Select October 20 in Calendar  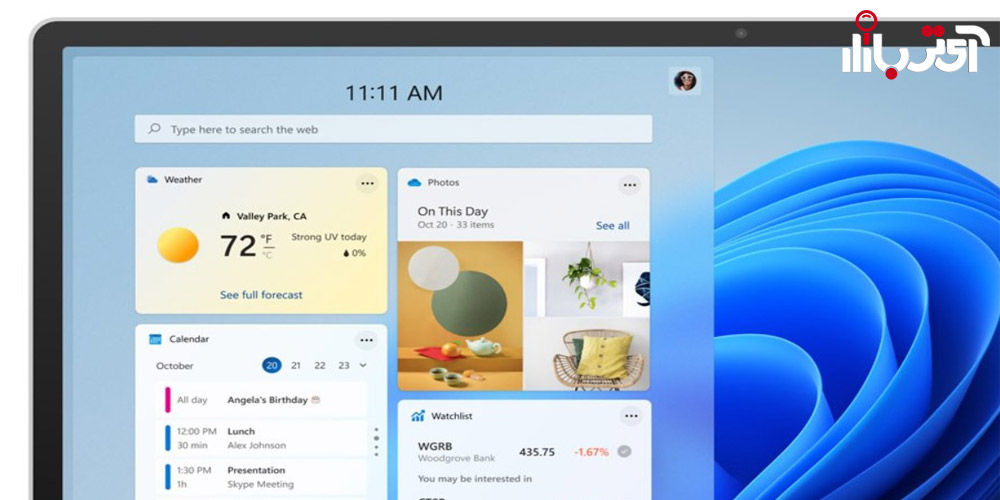click(x=272, y=365)
